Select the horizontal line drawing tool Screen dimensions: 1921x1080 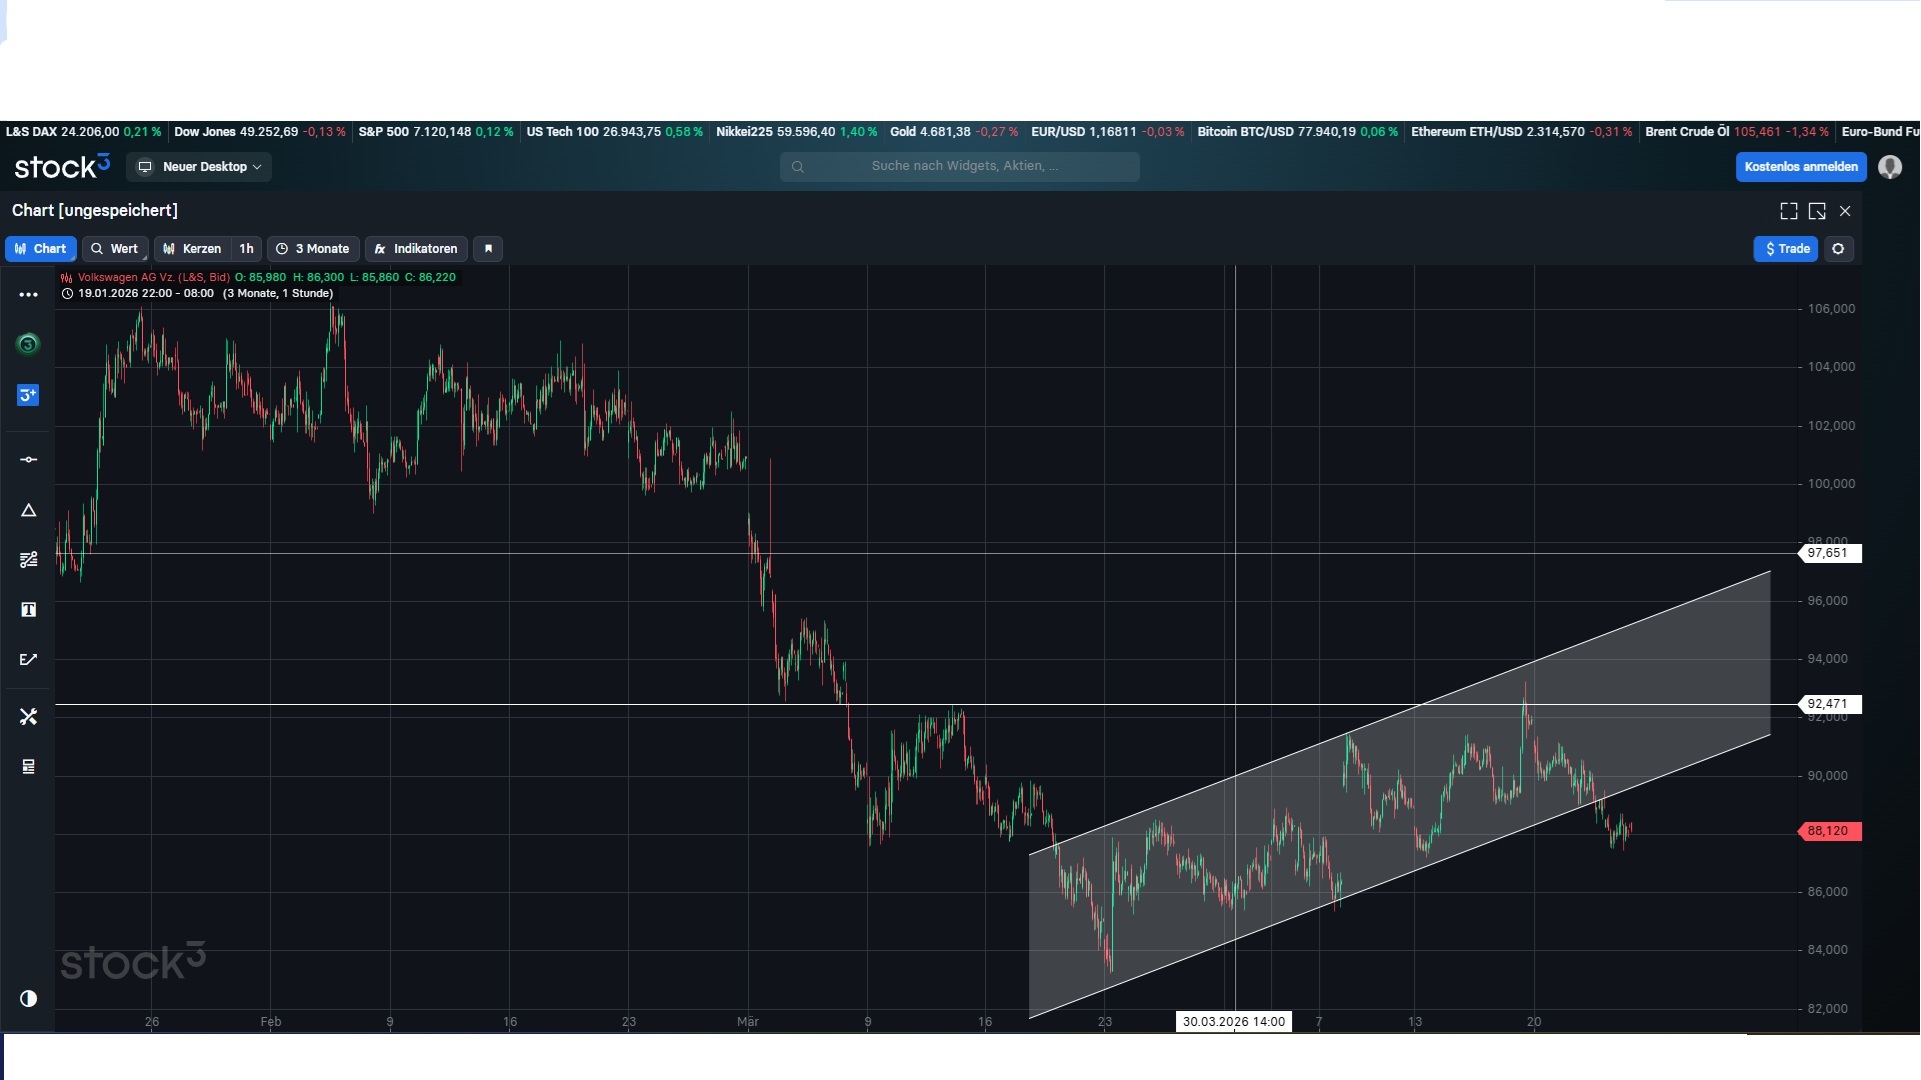click(x=28, y=460)
